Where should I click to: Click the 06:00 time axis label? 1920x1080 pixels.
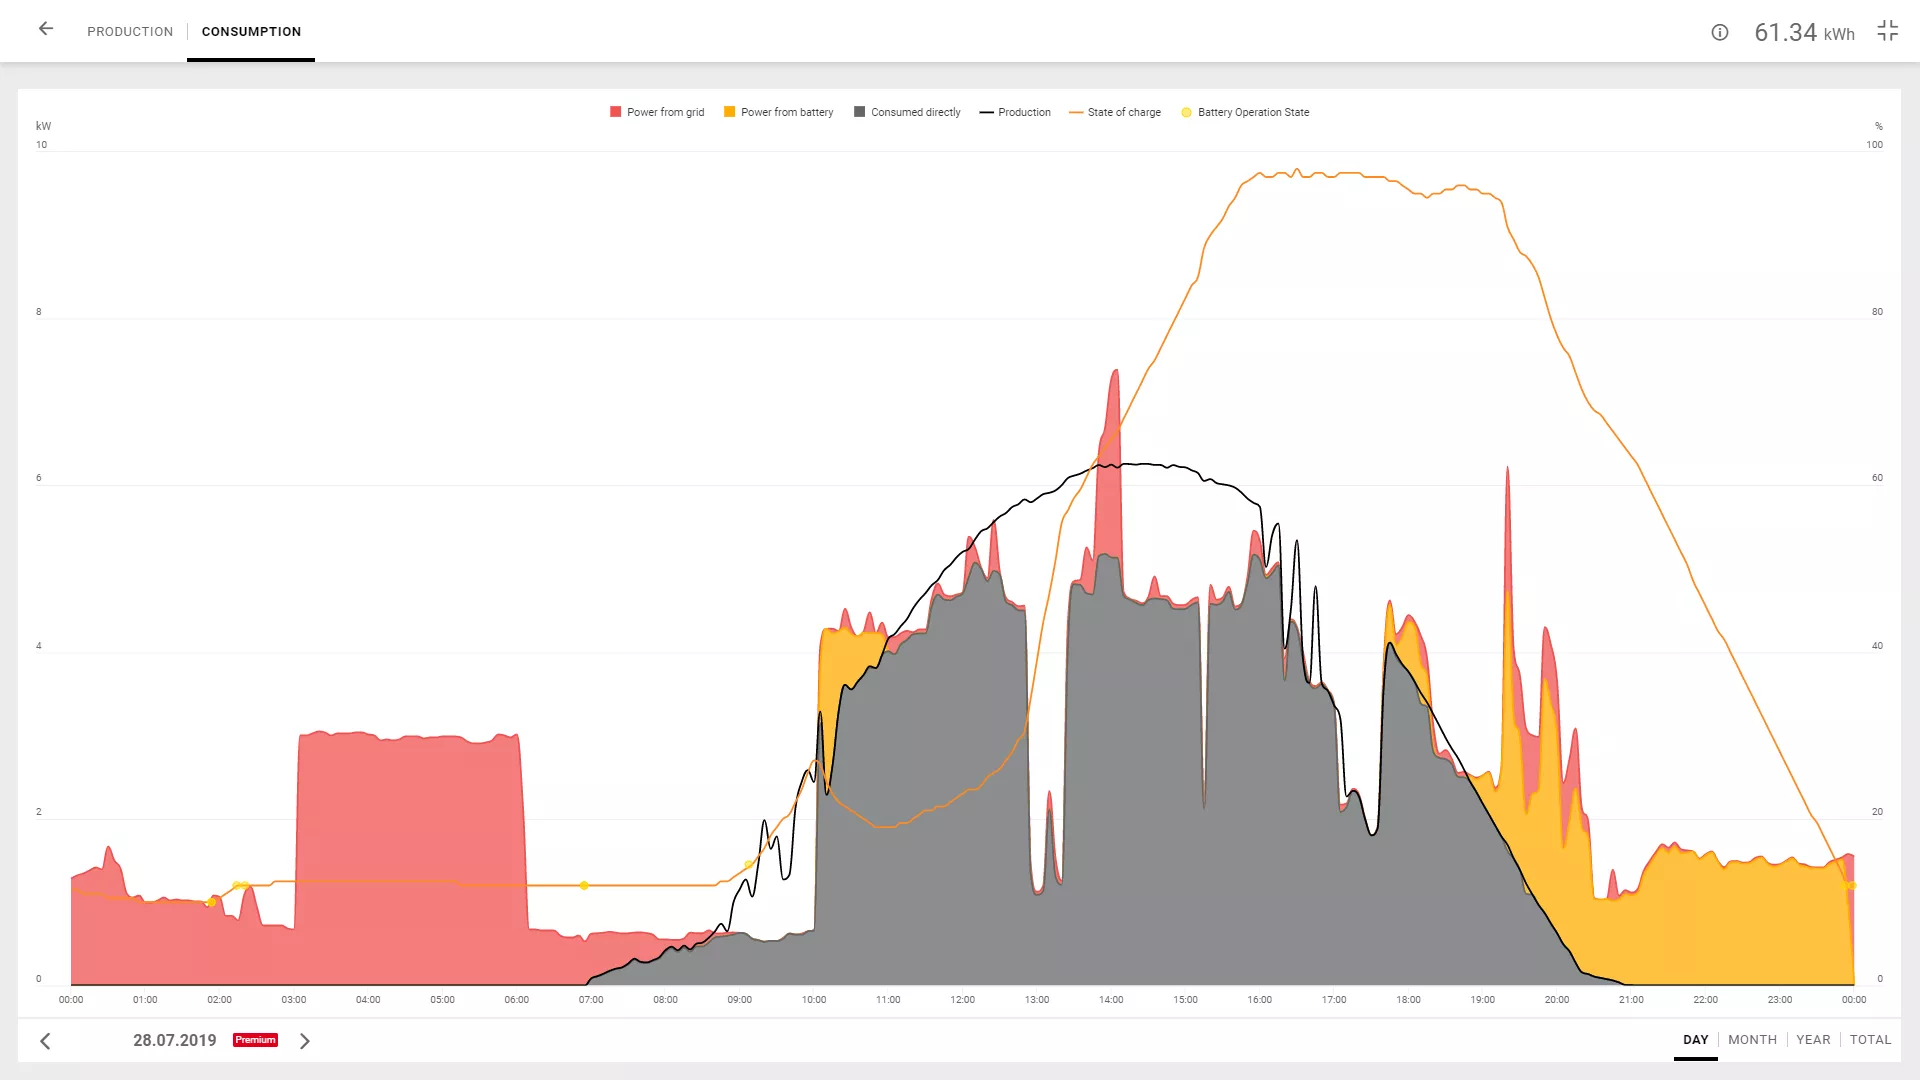tap(516, 1000)
